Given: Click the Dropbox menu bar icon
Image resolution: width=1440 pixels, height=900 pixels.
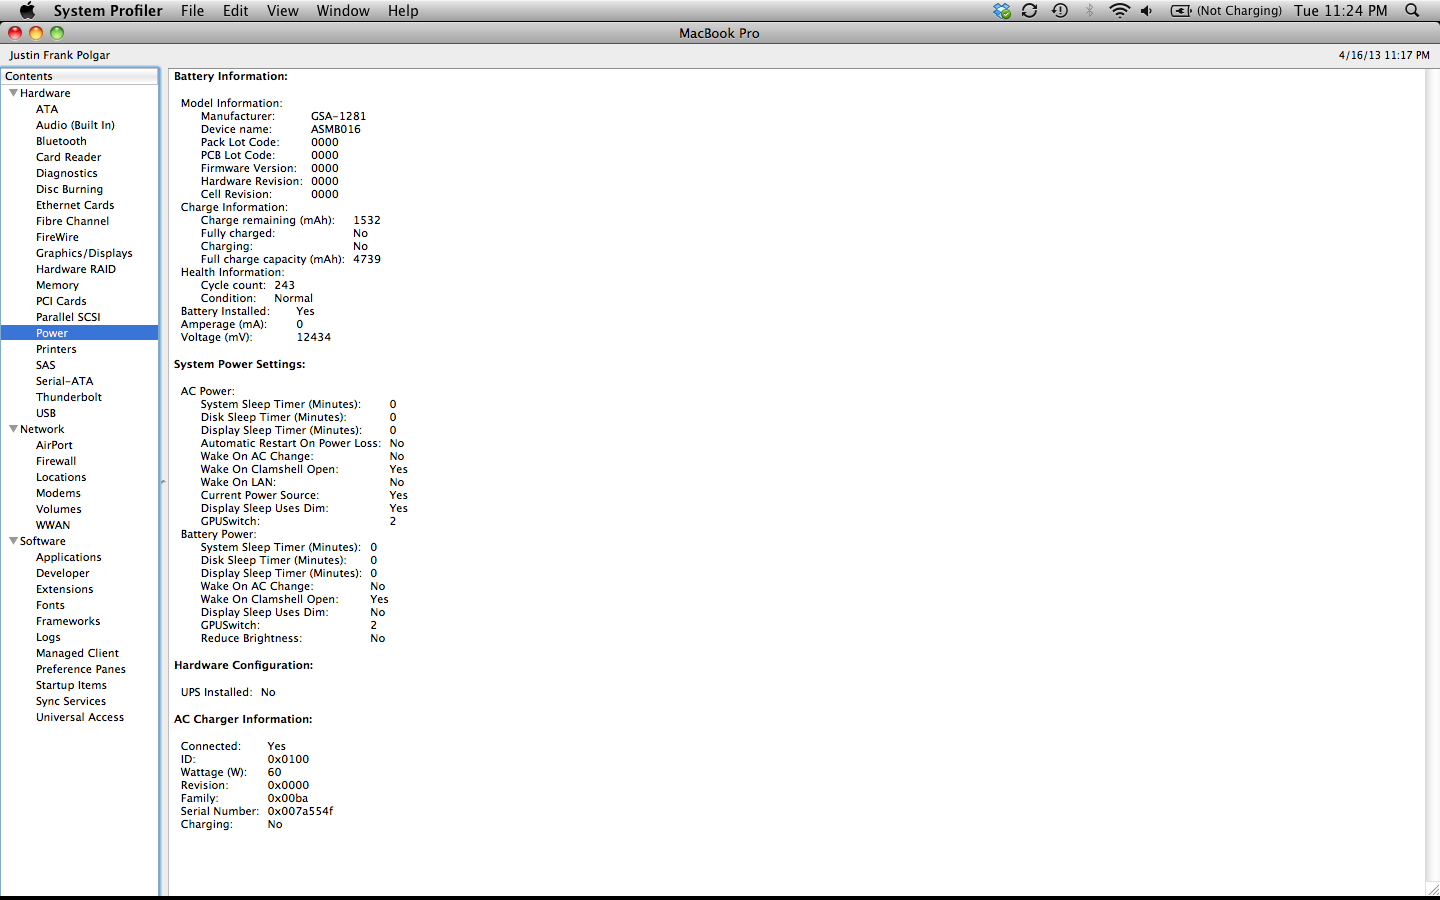Looking at the screenshot, I should [x=1002, y=10].
